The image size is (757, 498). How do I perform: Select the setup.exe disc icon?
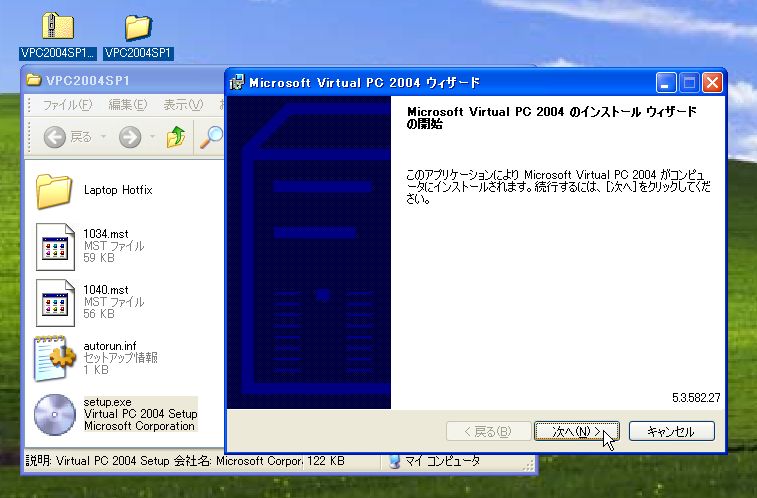[x=55, y=415]
